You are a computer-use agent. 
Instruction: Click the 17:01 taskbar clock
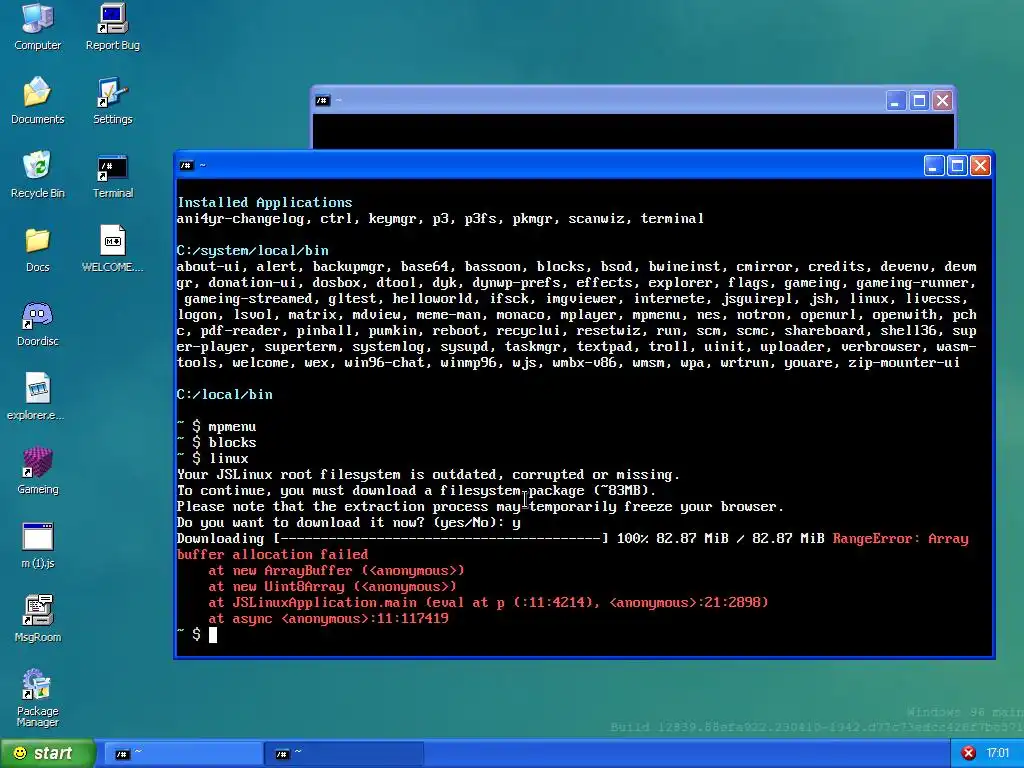pos(998,754)
